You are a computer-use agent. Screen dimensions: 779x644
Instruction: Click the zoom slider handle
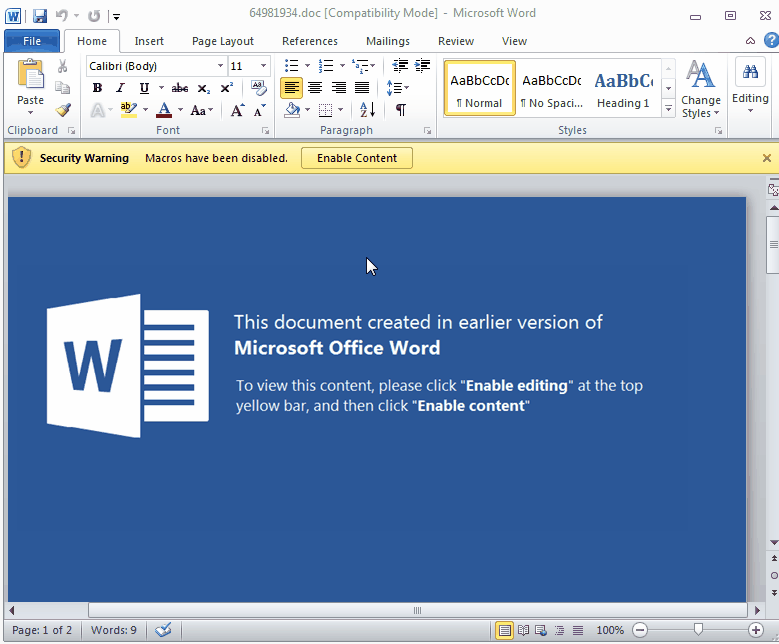698,630
